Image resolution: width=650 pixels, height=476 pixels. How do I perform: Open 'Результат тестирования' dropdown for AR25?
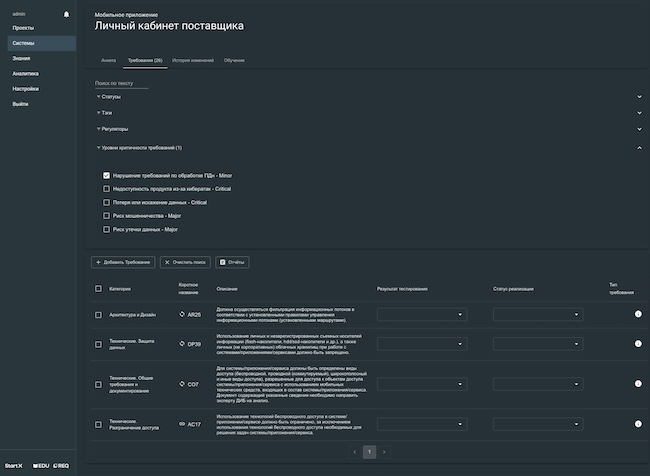(x=422, y=314)
